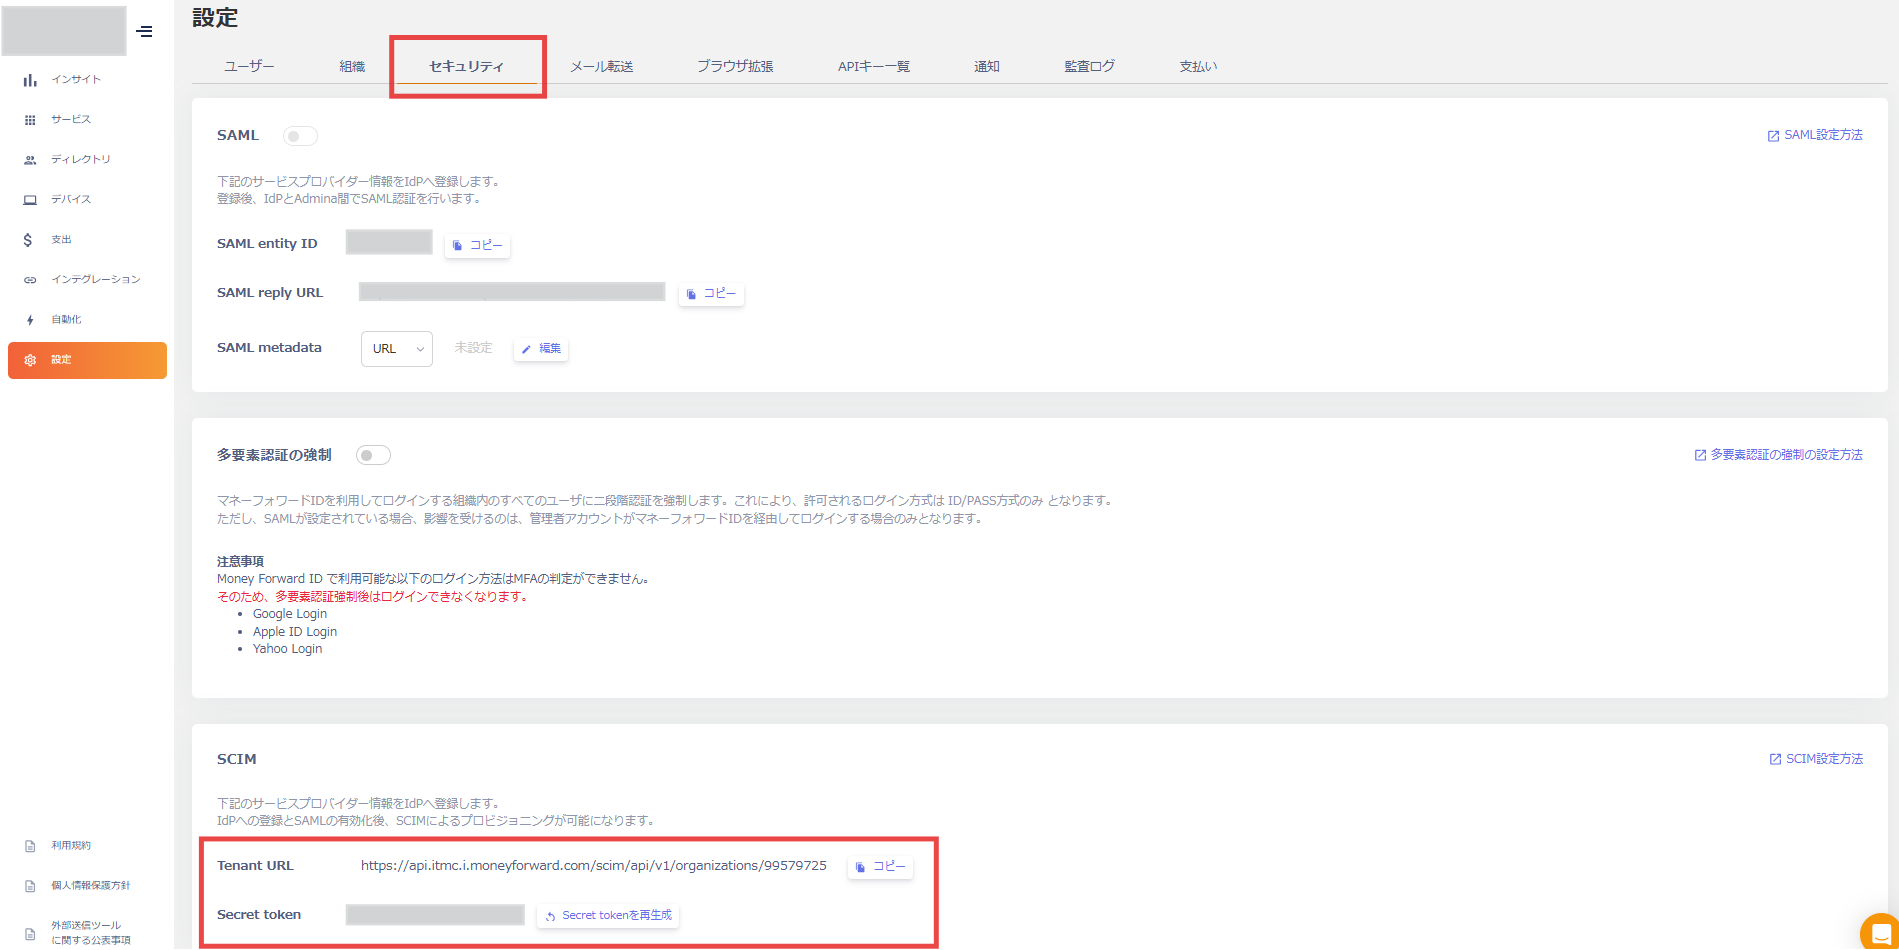
Task: Collapse the sidebar with the menu icon
Action: coord(144,31)
